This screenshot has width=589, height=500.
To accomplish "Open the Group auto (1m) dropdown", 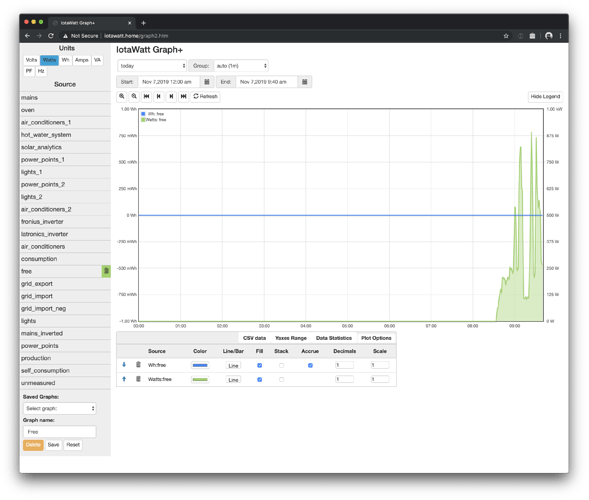I will pyautogui.click(x=241, y=66).
